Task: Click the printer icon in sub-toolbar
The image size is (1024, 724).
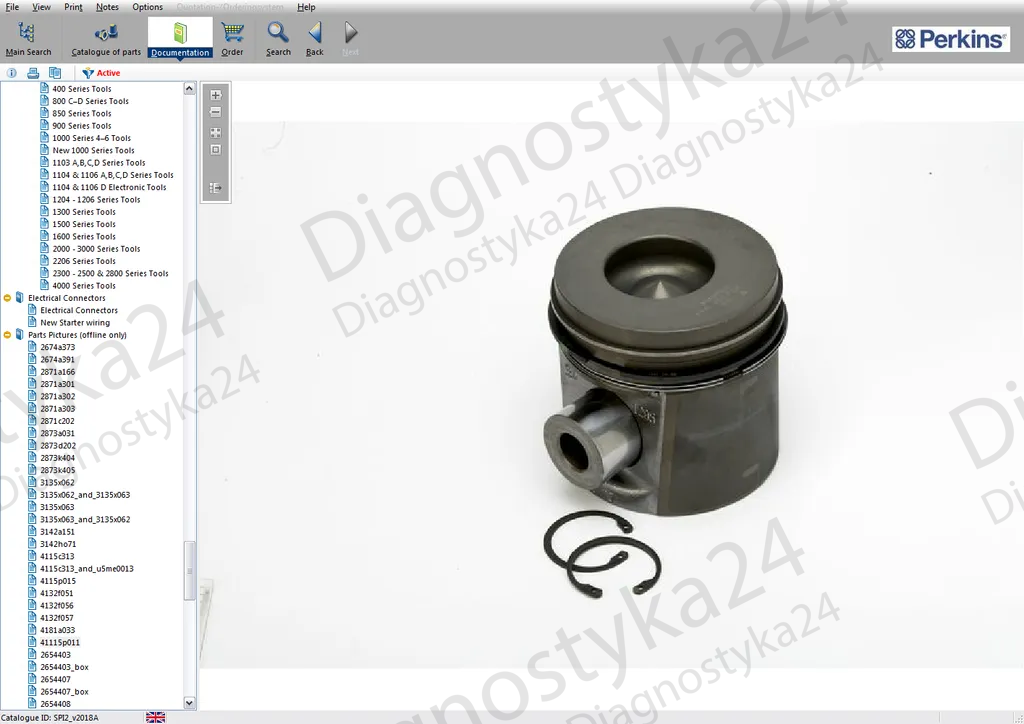Action: coord(33,73)
